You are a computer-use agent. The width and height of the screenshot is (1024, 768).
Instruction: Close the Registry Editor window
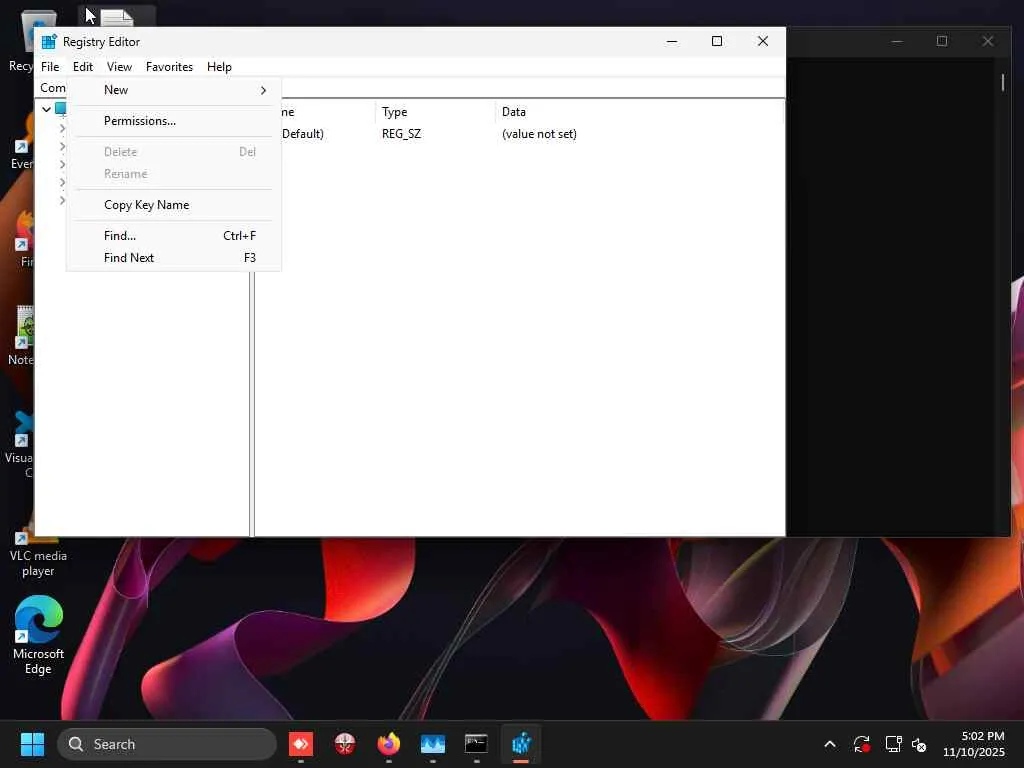(763, 41)
